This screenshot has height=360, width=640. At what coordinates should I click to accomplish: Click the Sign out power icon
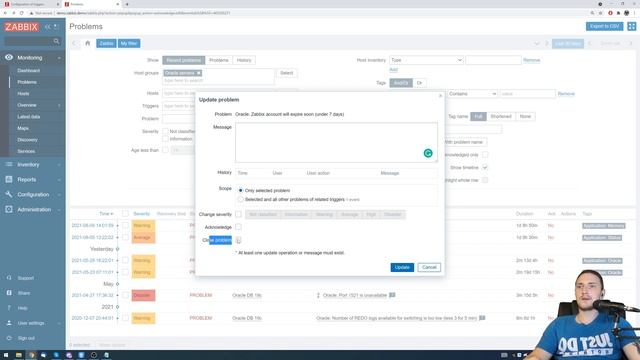click(9, 338)
